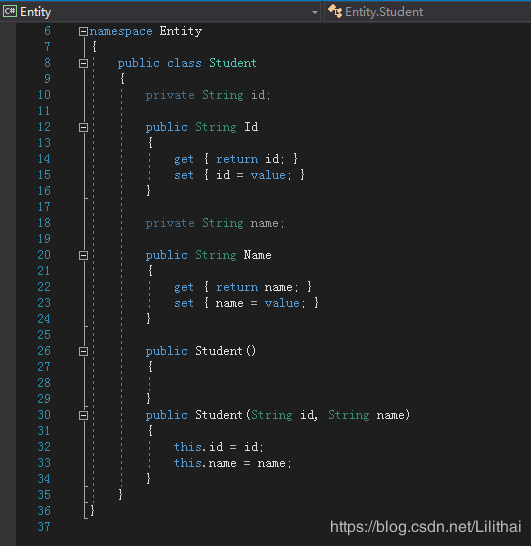Collapse the Name property region
Image resolution: width=531 pixels, height=546 pixels.
[x=83, y=256]
